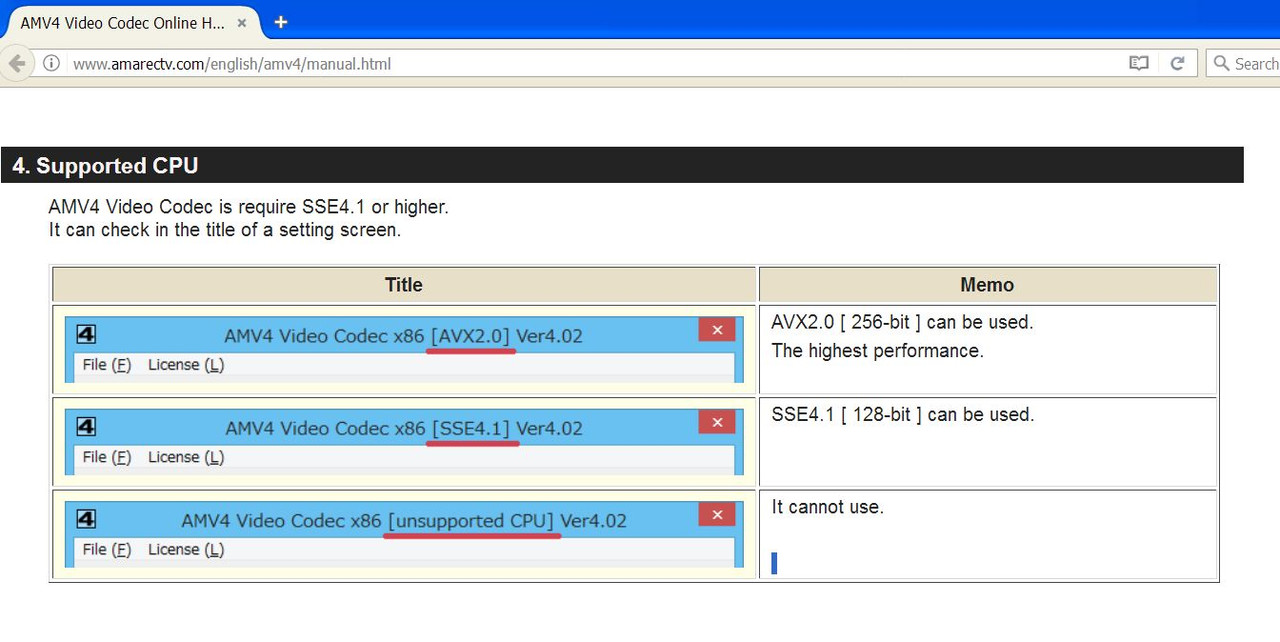Click AMV4 logo icon in AVX2.0 row
This screenshot has width=1280, height=642.
coord(86,335)
